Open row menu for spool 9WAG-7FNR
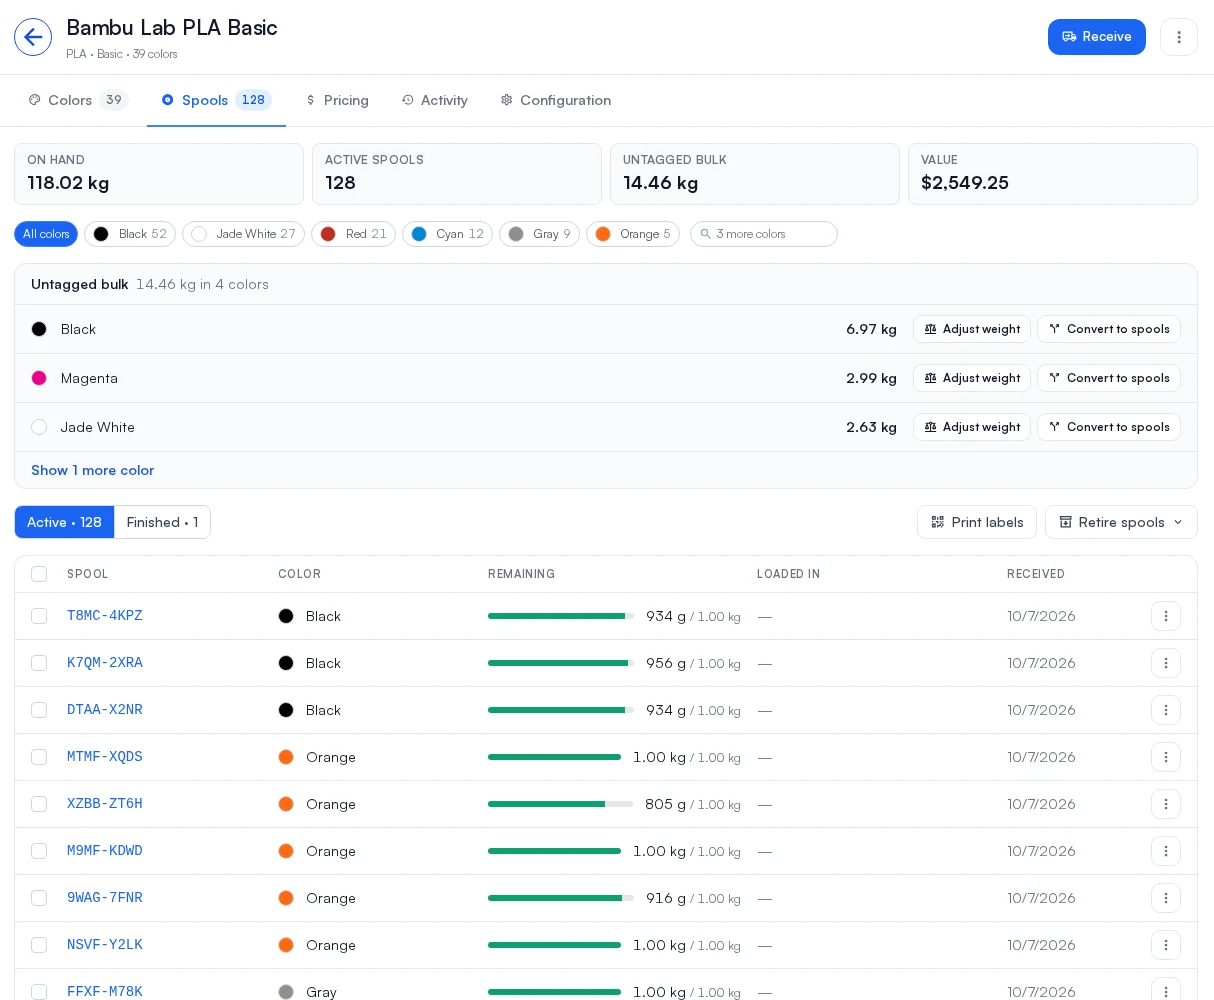The height and width of the screenshot is (1000, 1214). (x=1166, y=898)
